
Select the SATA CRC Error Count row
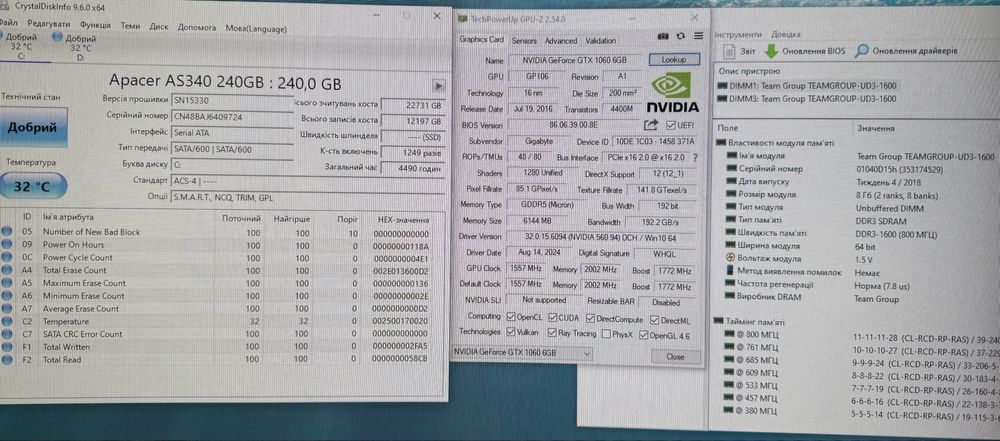coord(222,334)
